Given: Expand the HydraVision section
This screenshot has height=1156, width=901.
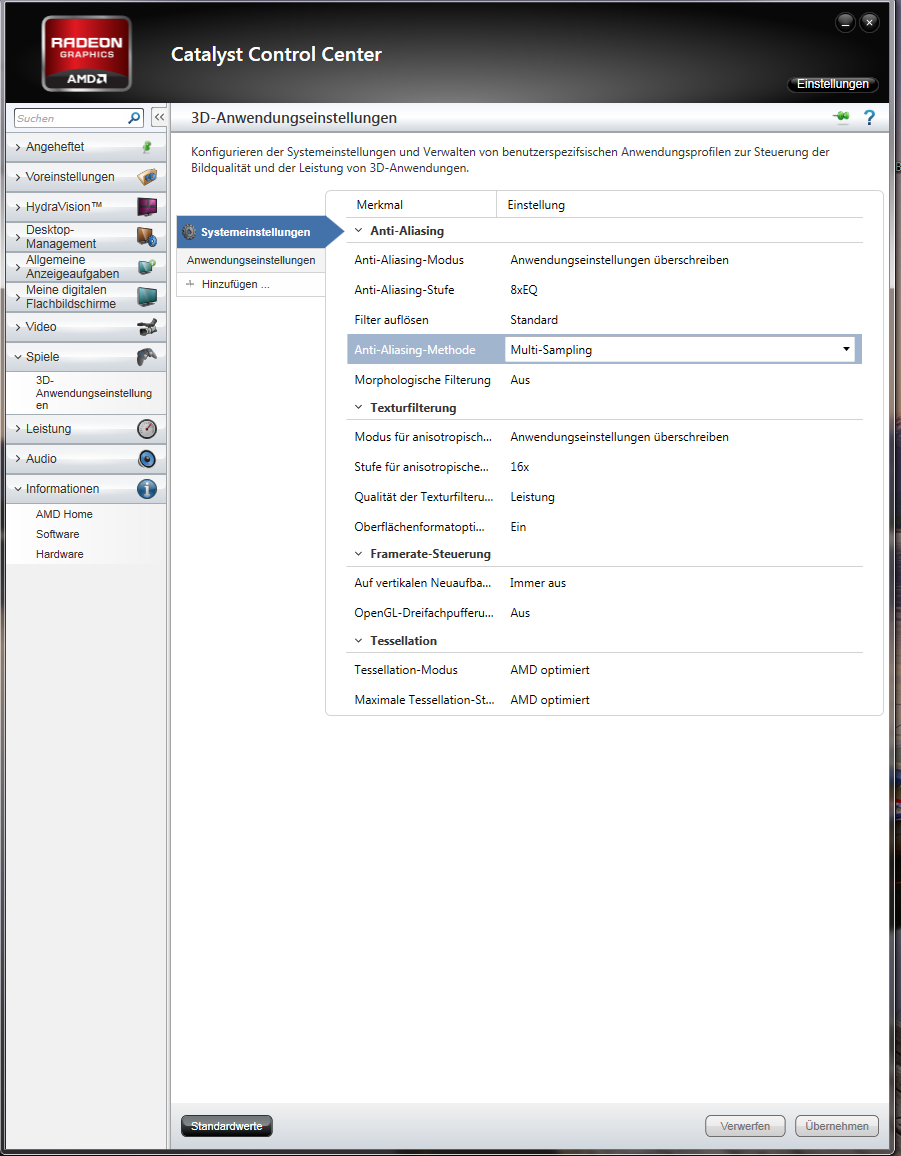Looking at the screenshot, I should [18, 207].
